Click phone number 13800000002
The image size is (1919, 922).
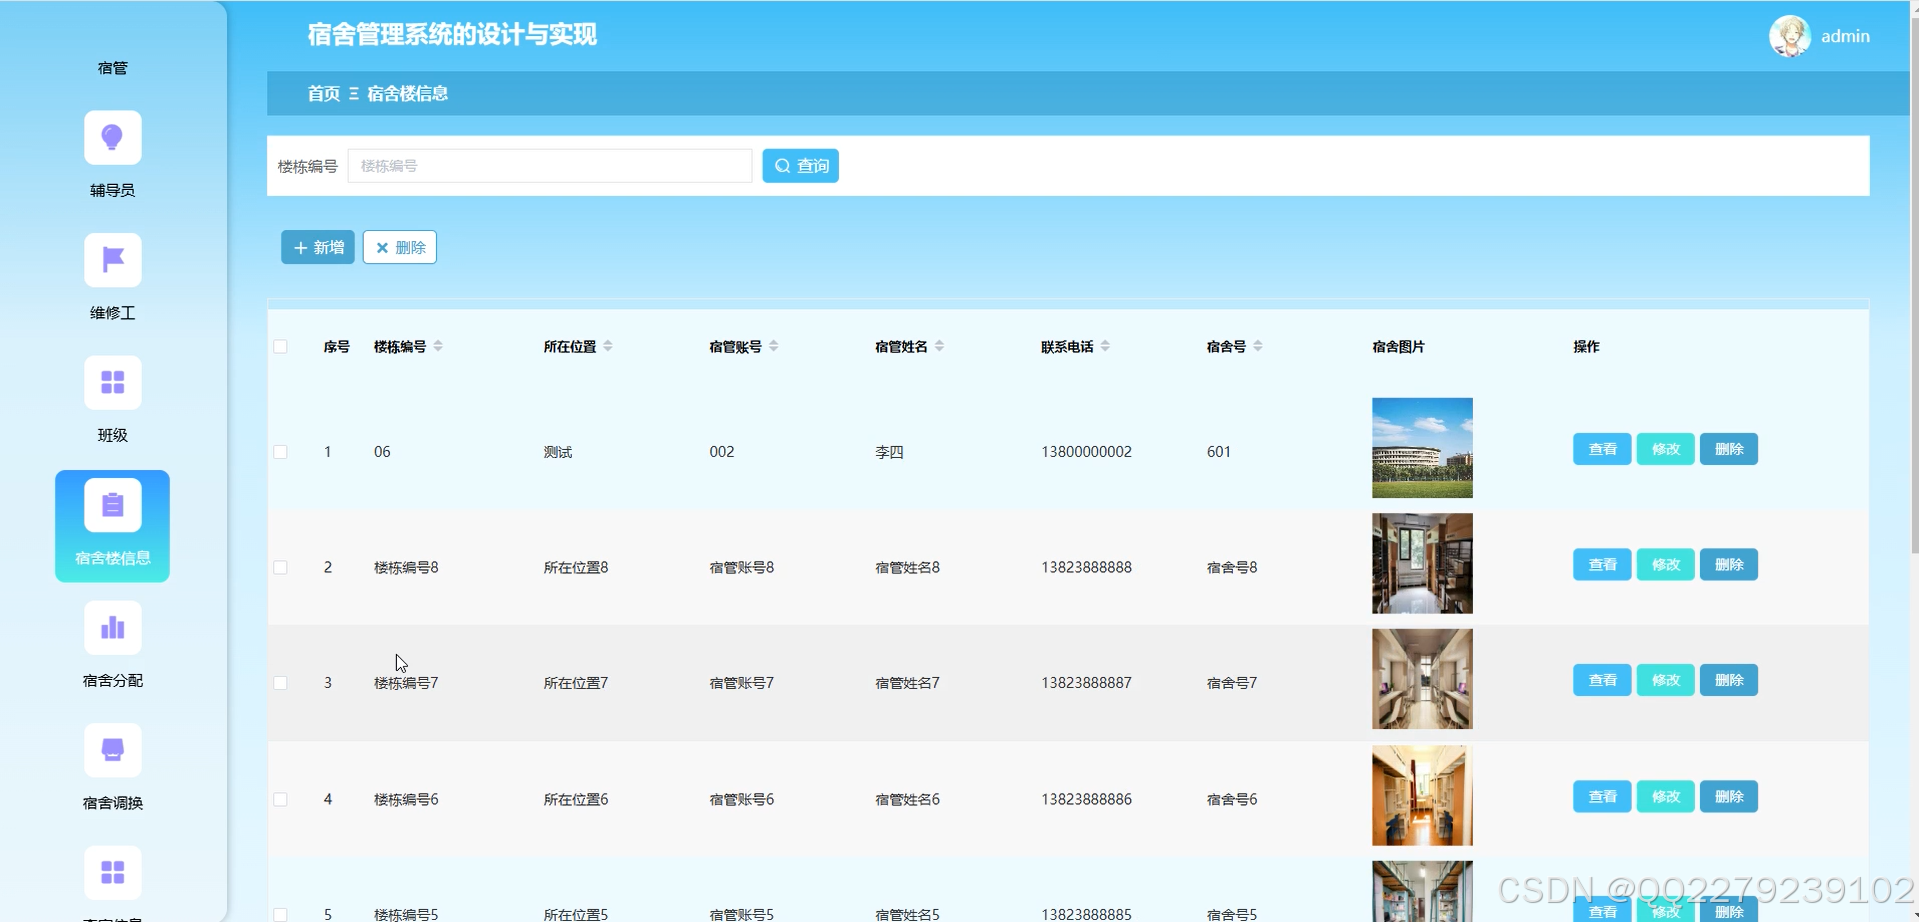(1086, 452)
